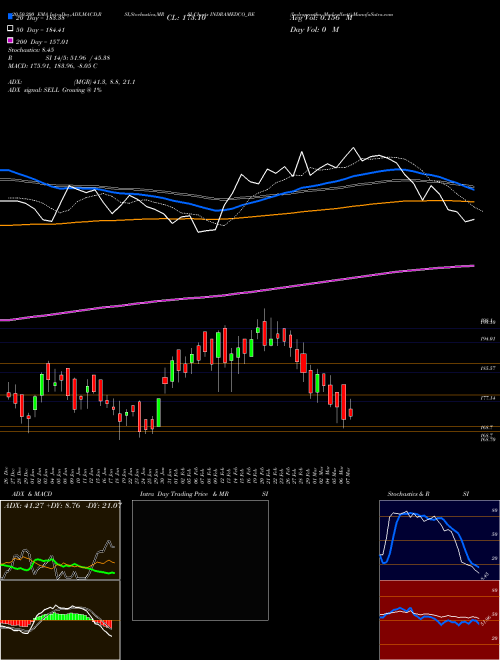This screenshot has height=660, width=500.
Task: Click the white 50 Day EMA legend swatch
Action: tap(10, 29)
